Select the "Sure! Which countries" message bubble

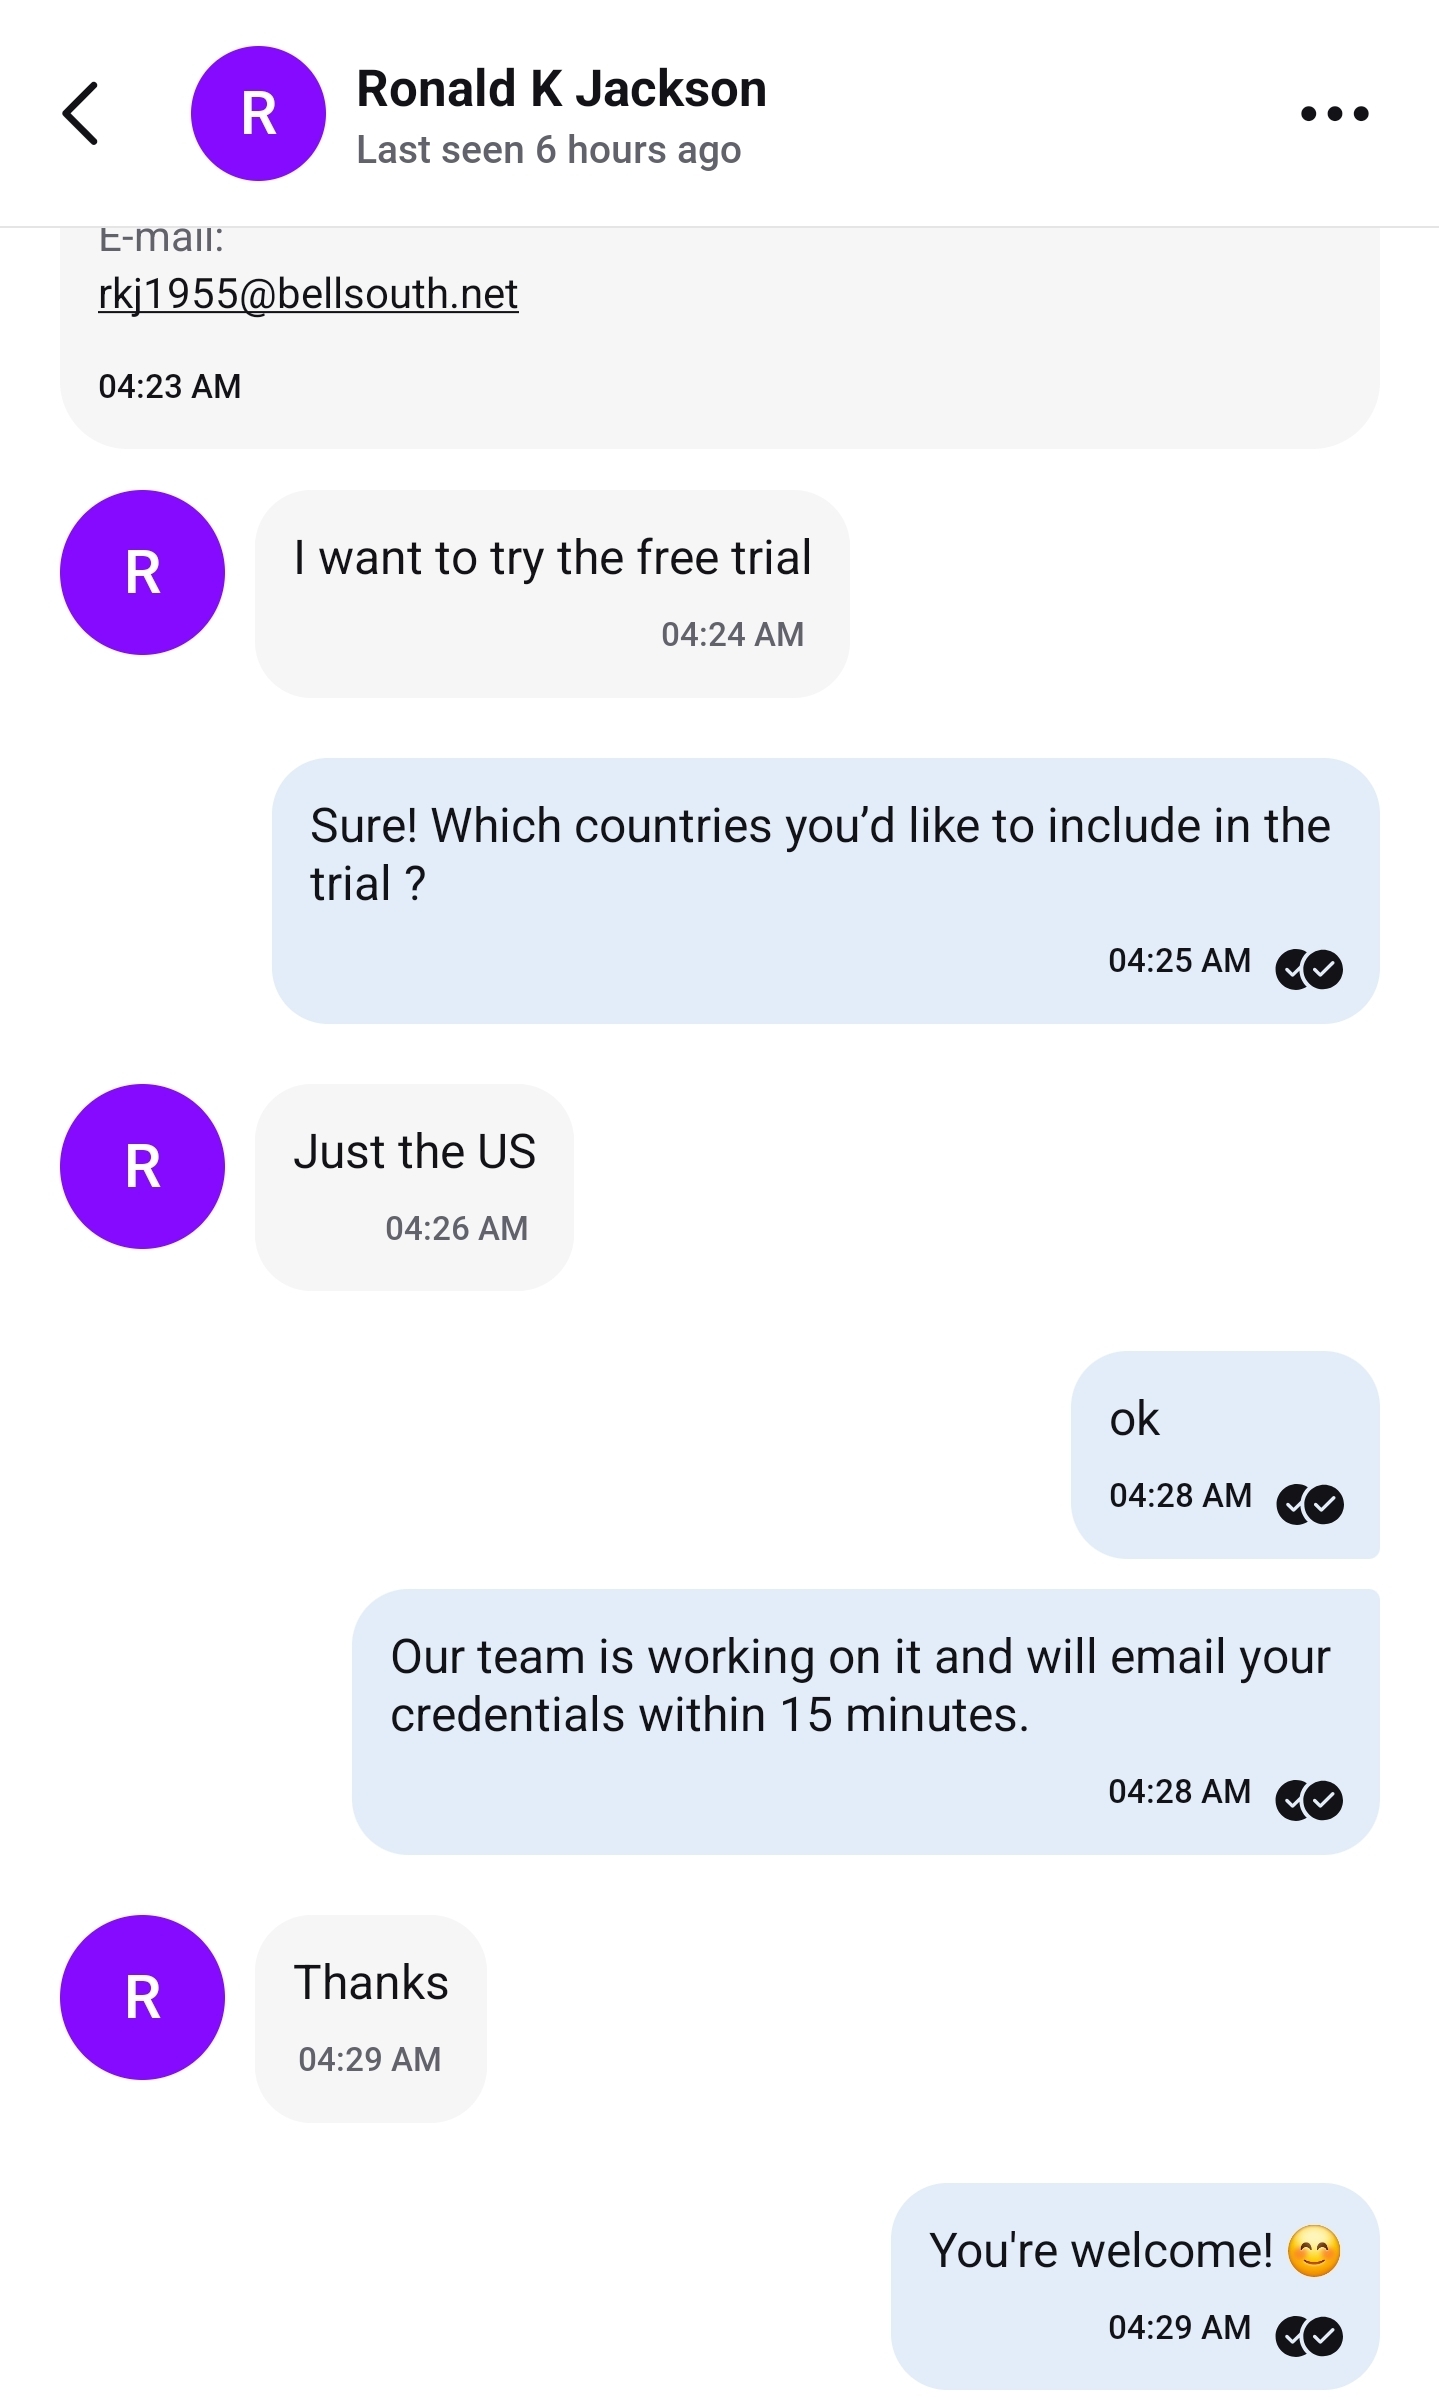click(826, 890)
